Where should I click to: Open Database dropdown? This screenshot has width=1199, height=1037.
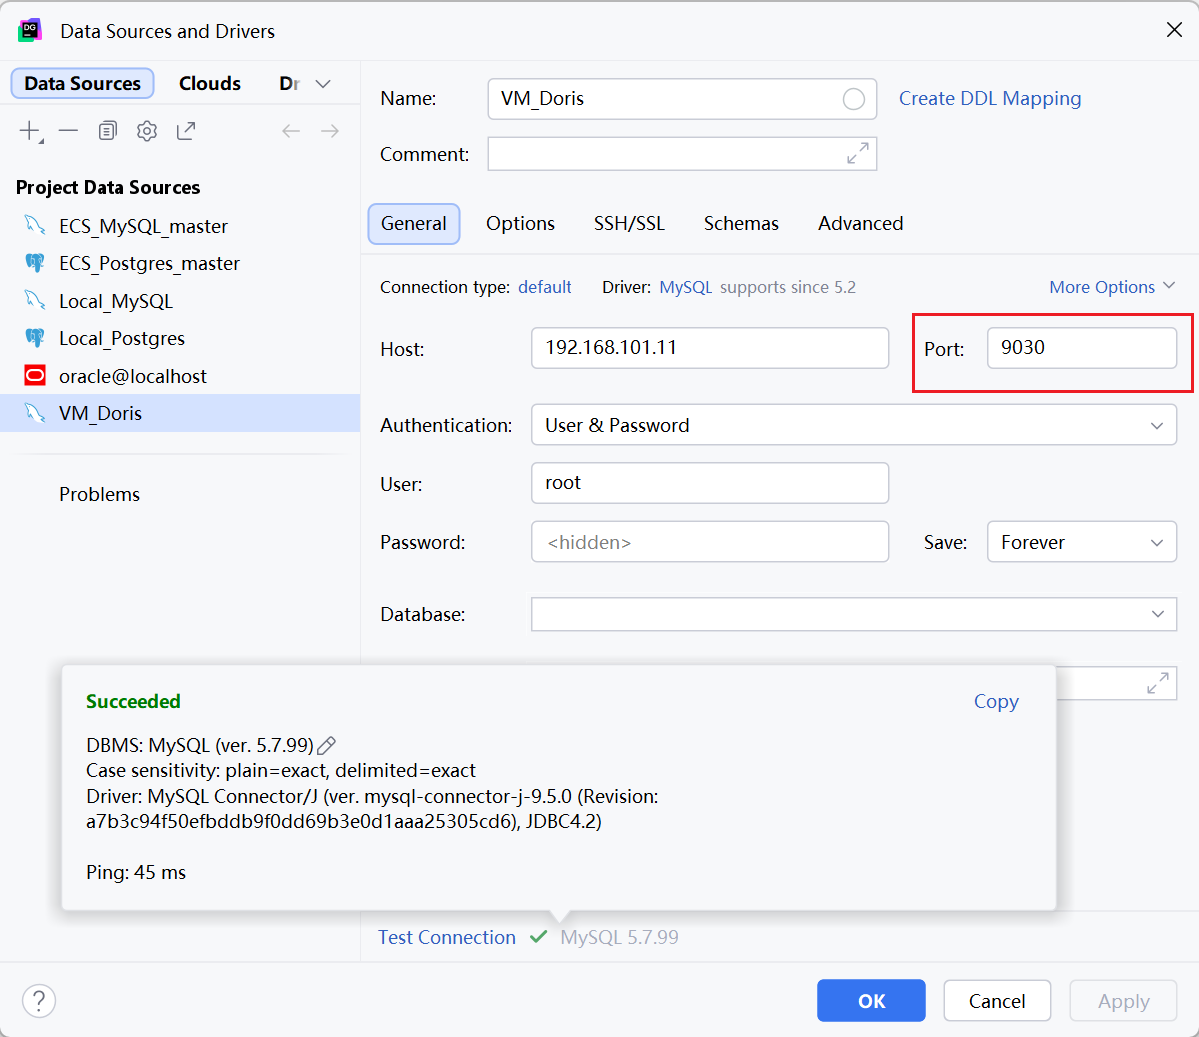click(x=853, y=614)
